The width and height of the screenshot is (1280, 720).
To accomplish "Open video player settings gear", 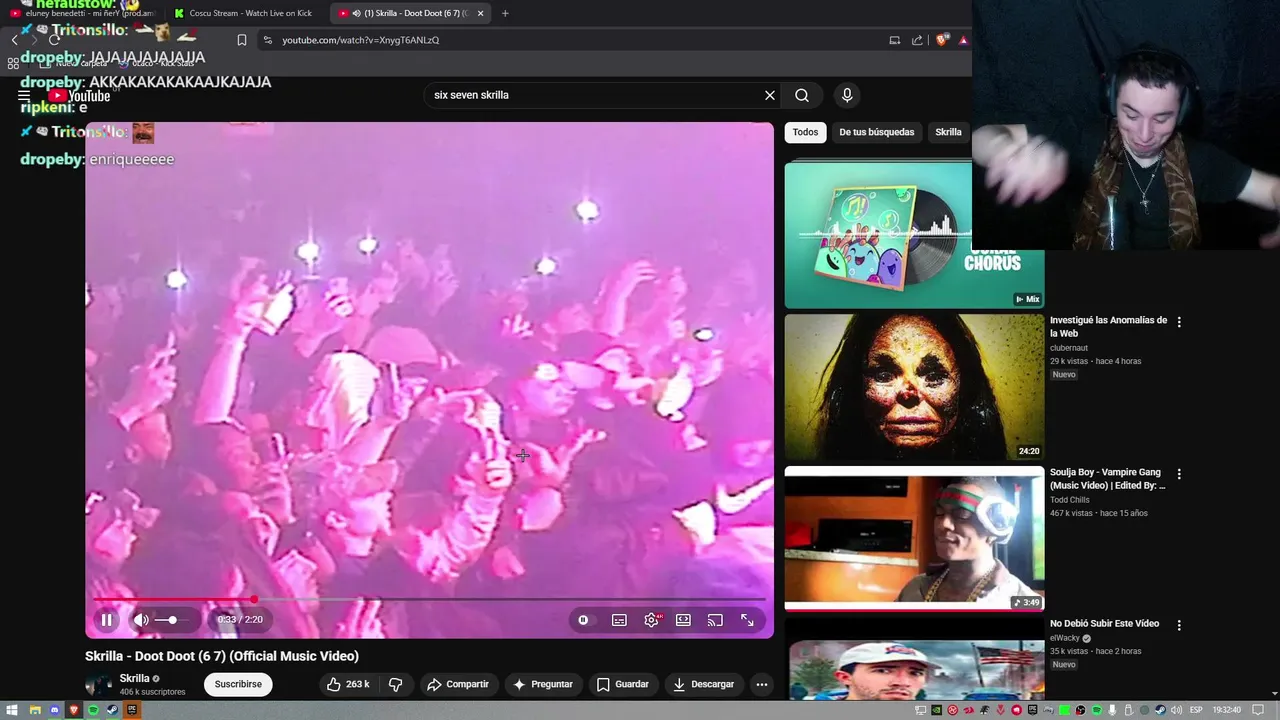I will pos(652,620).
